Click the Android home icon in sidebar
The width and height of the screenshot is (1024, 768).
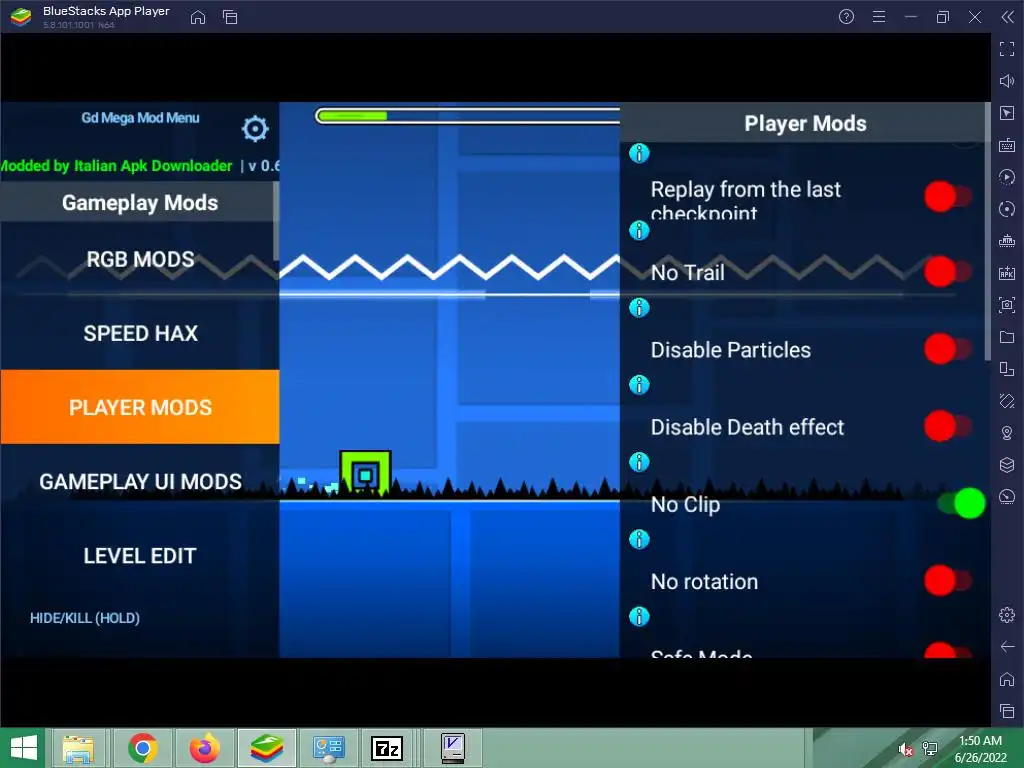1007,679
